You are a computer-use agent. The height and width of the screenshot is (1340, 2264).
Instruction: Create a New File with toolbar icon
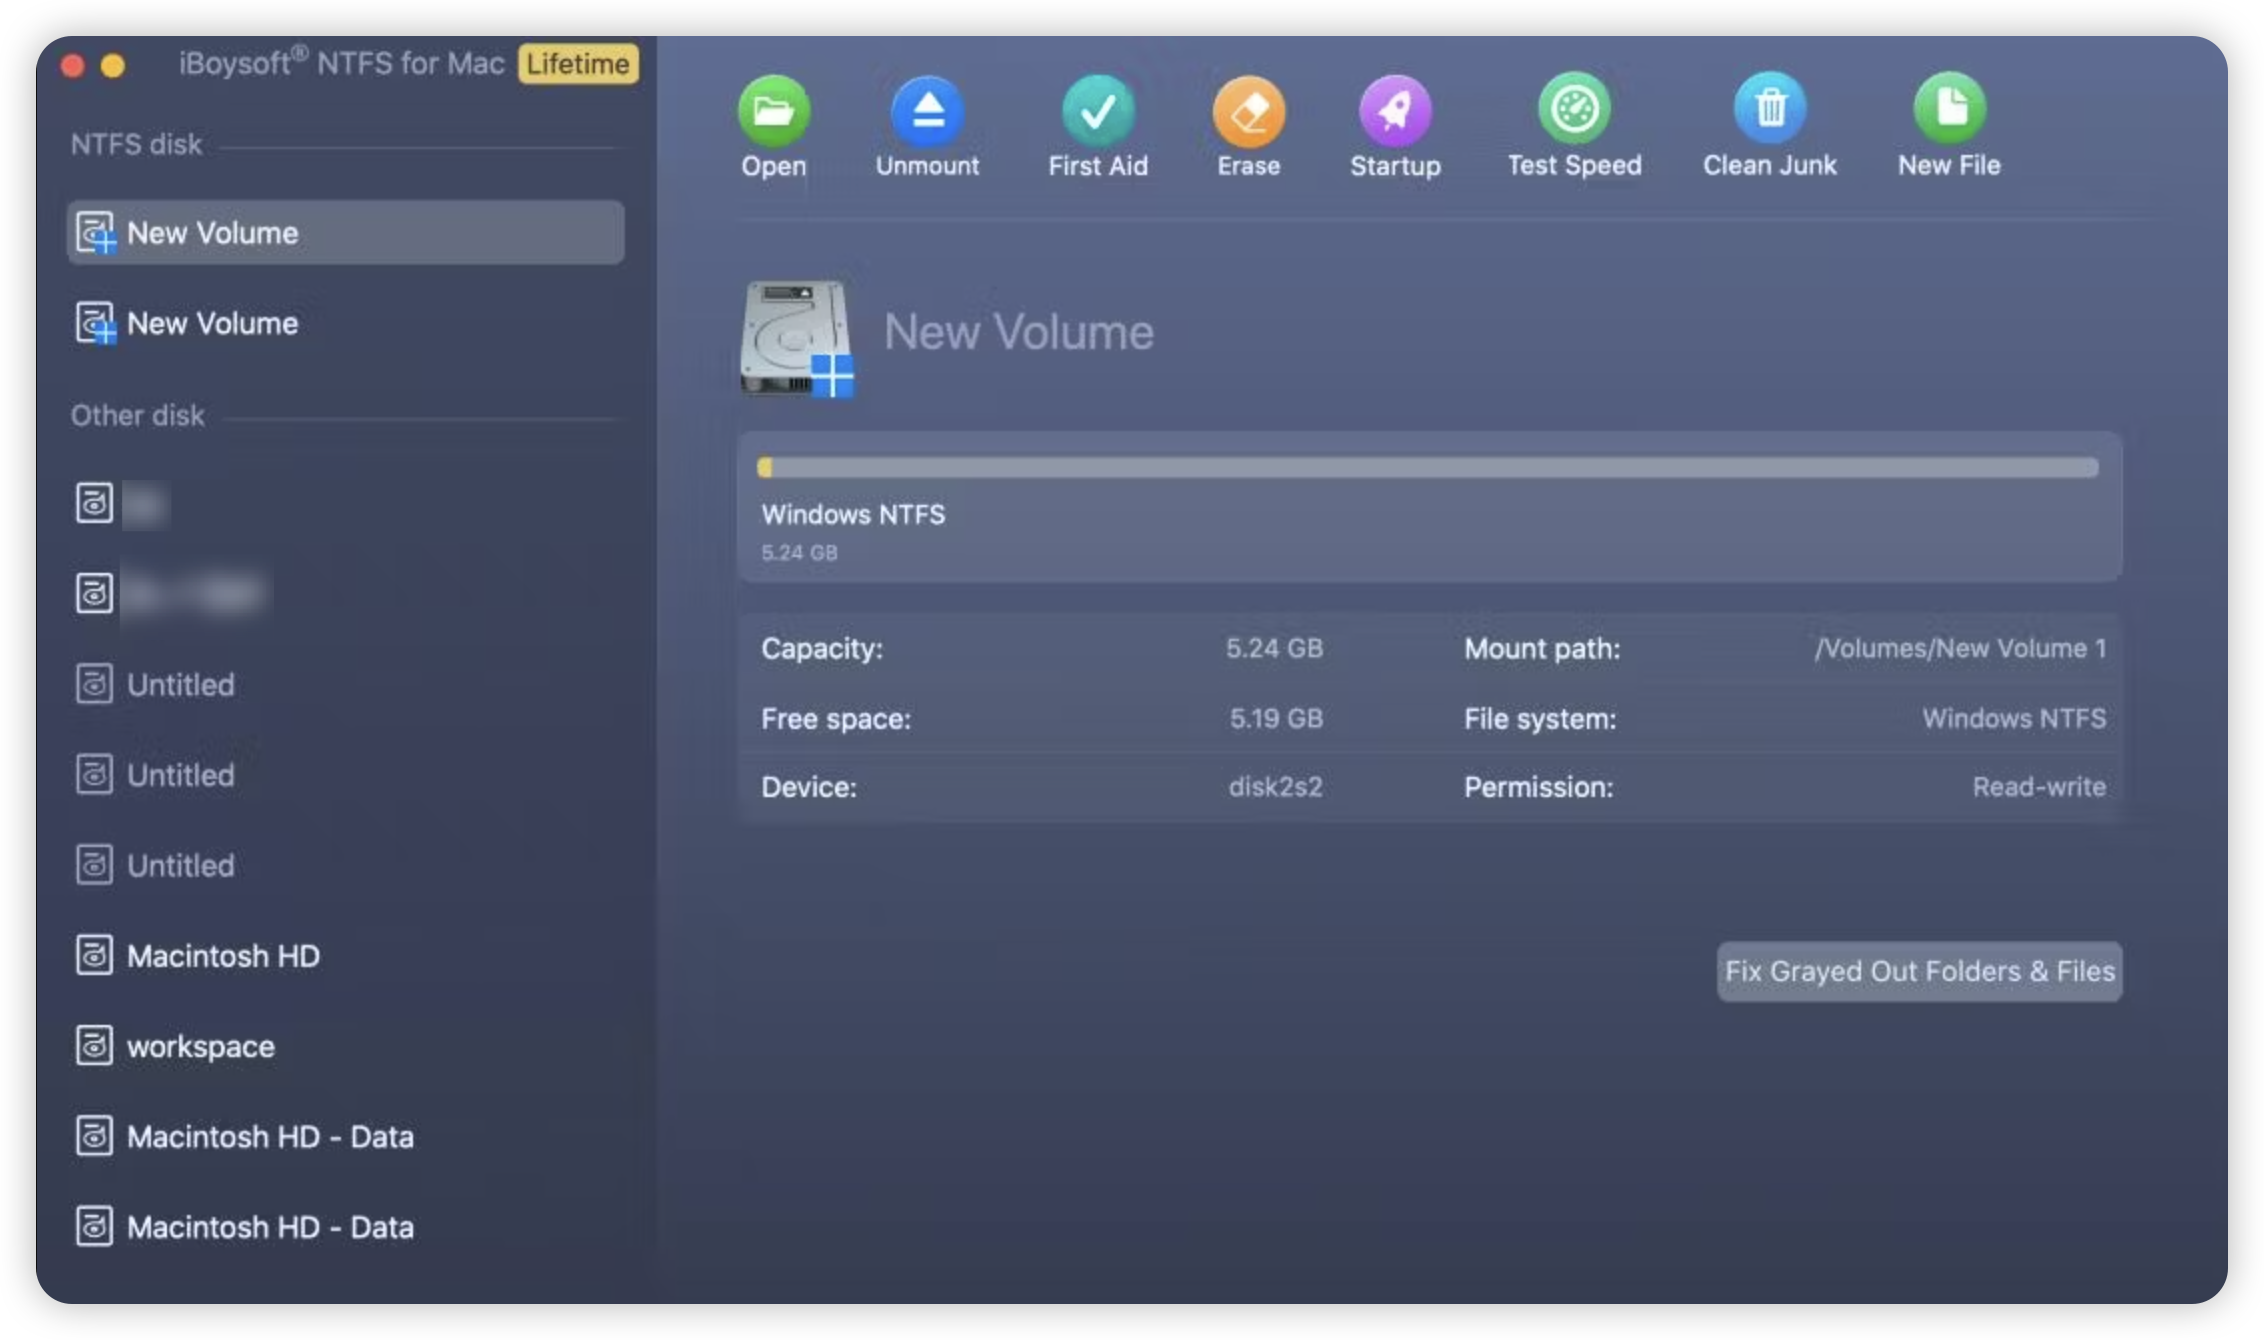[x=1949, y=109]
